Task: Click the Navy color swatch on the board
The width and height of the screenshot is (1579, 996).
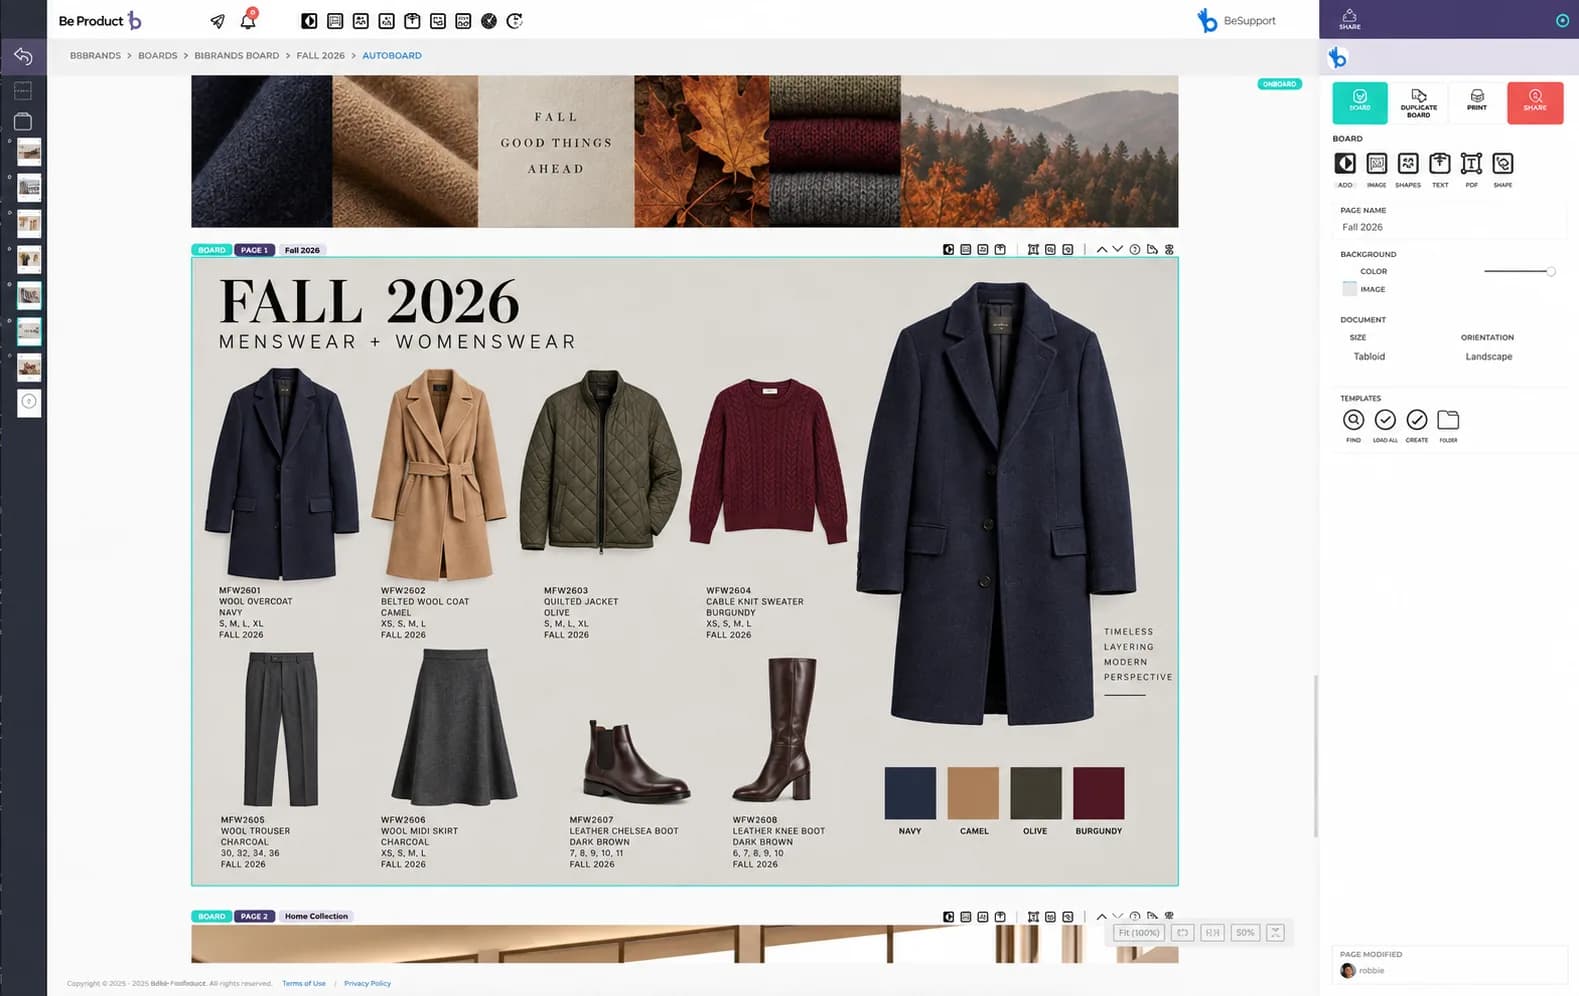Action: [910, 793]
